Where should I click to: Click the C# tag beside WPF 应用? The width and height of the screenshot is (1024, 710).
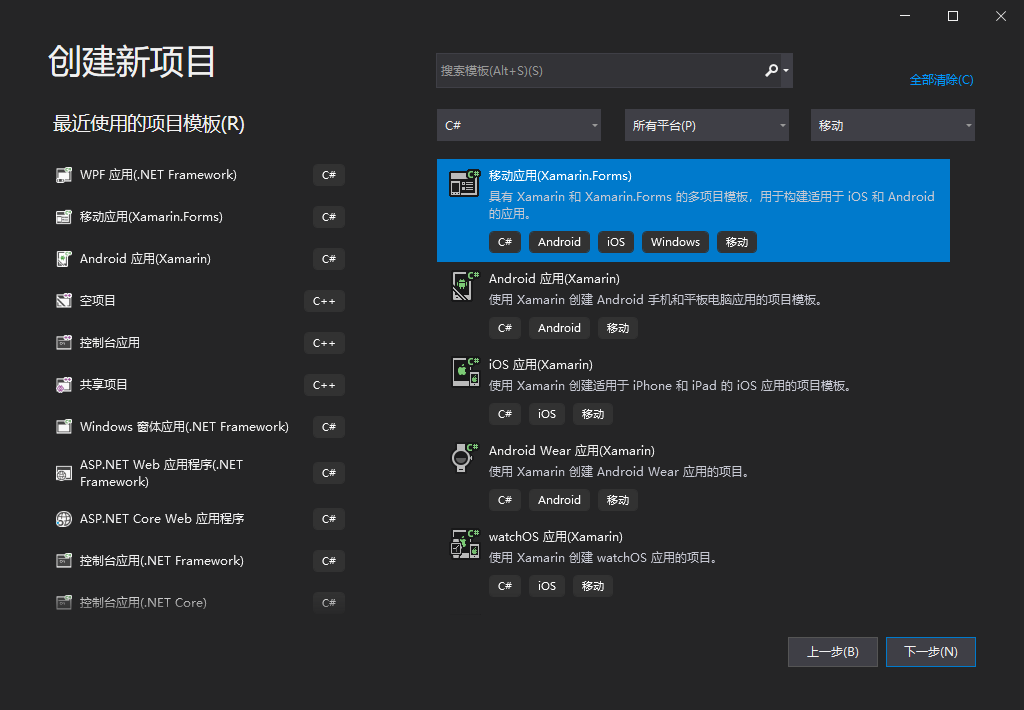point(328,175)
